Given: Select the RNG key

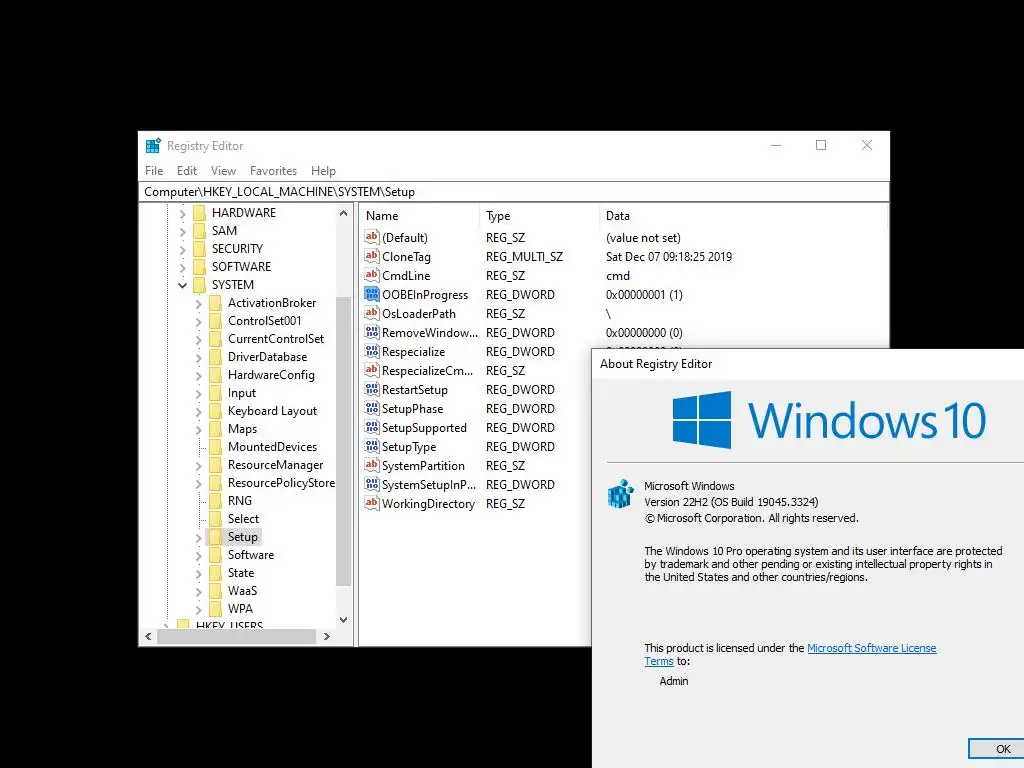Looking at the screenshot, I should [240, 501].
